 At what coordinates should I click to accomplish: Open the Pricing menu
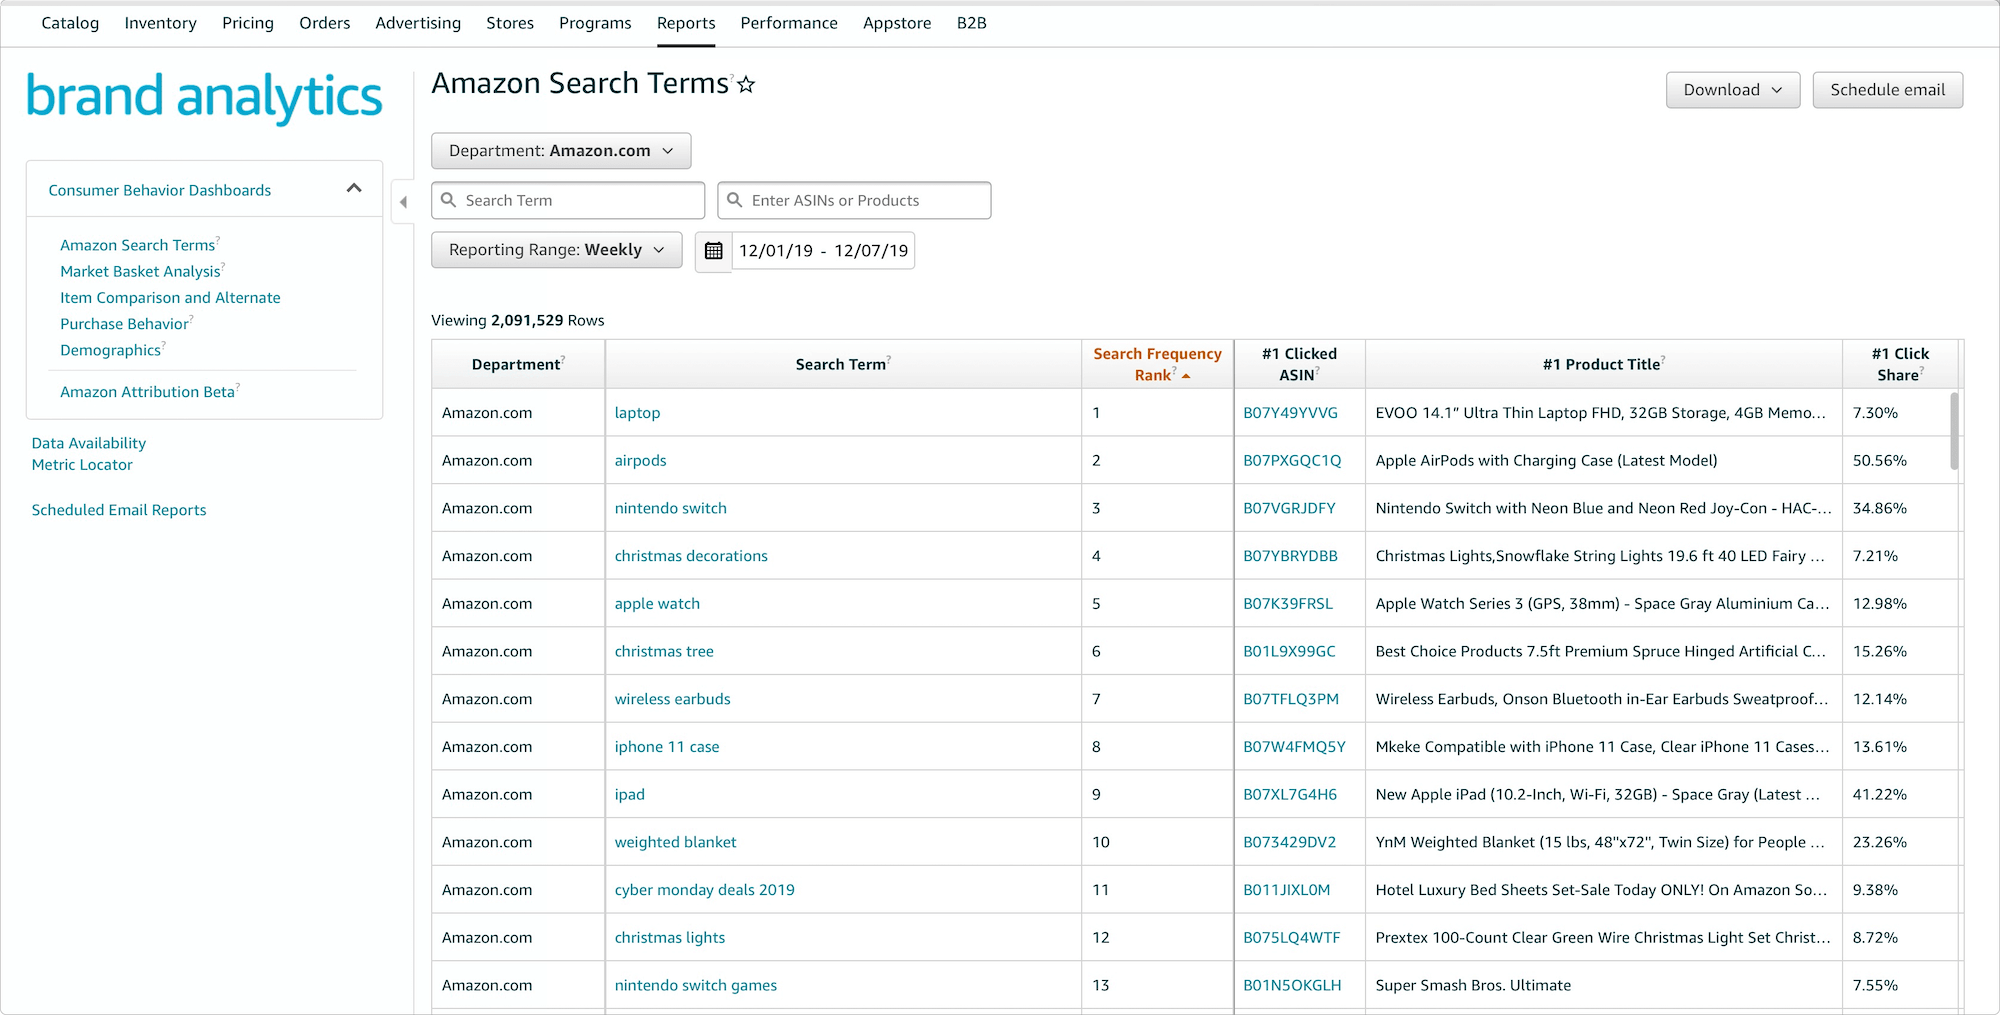tap(248, 23)
